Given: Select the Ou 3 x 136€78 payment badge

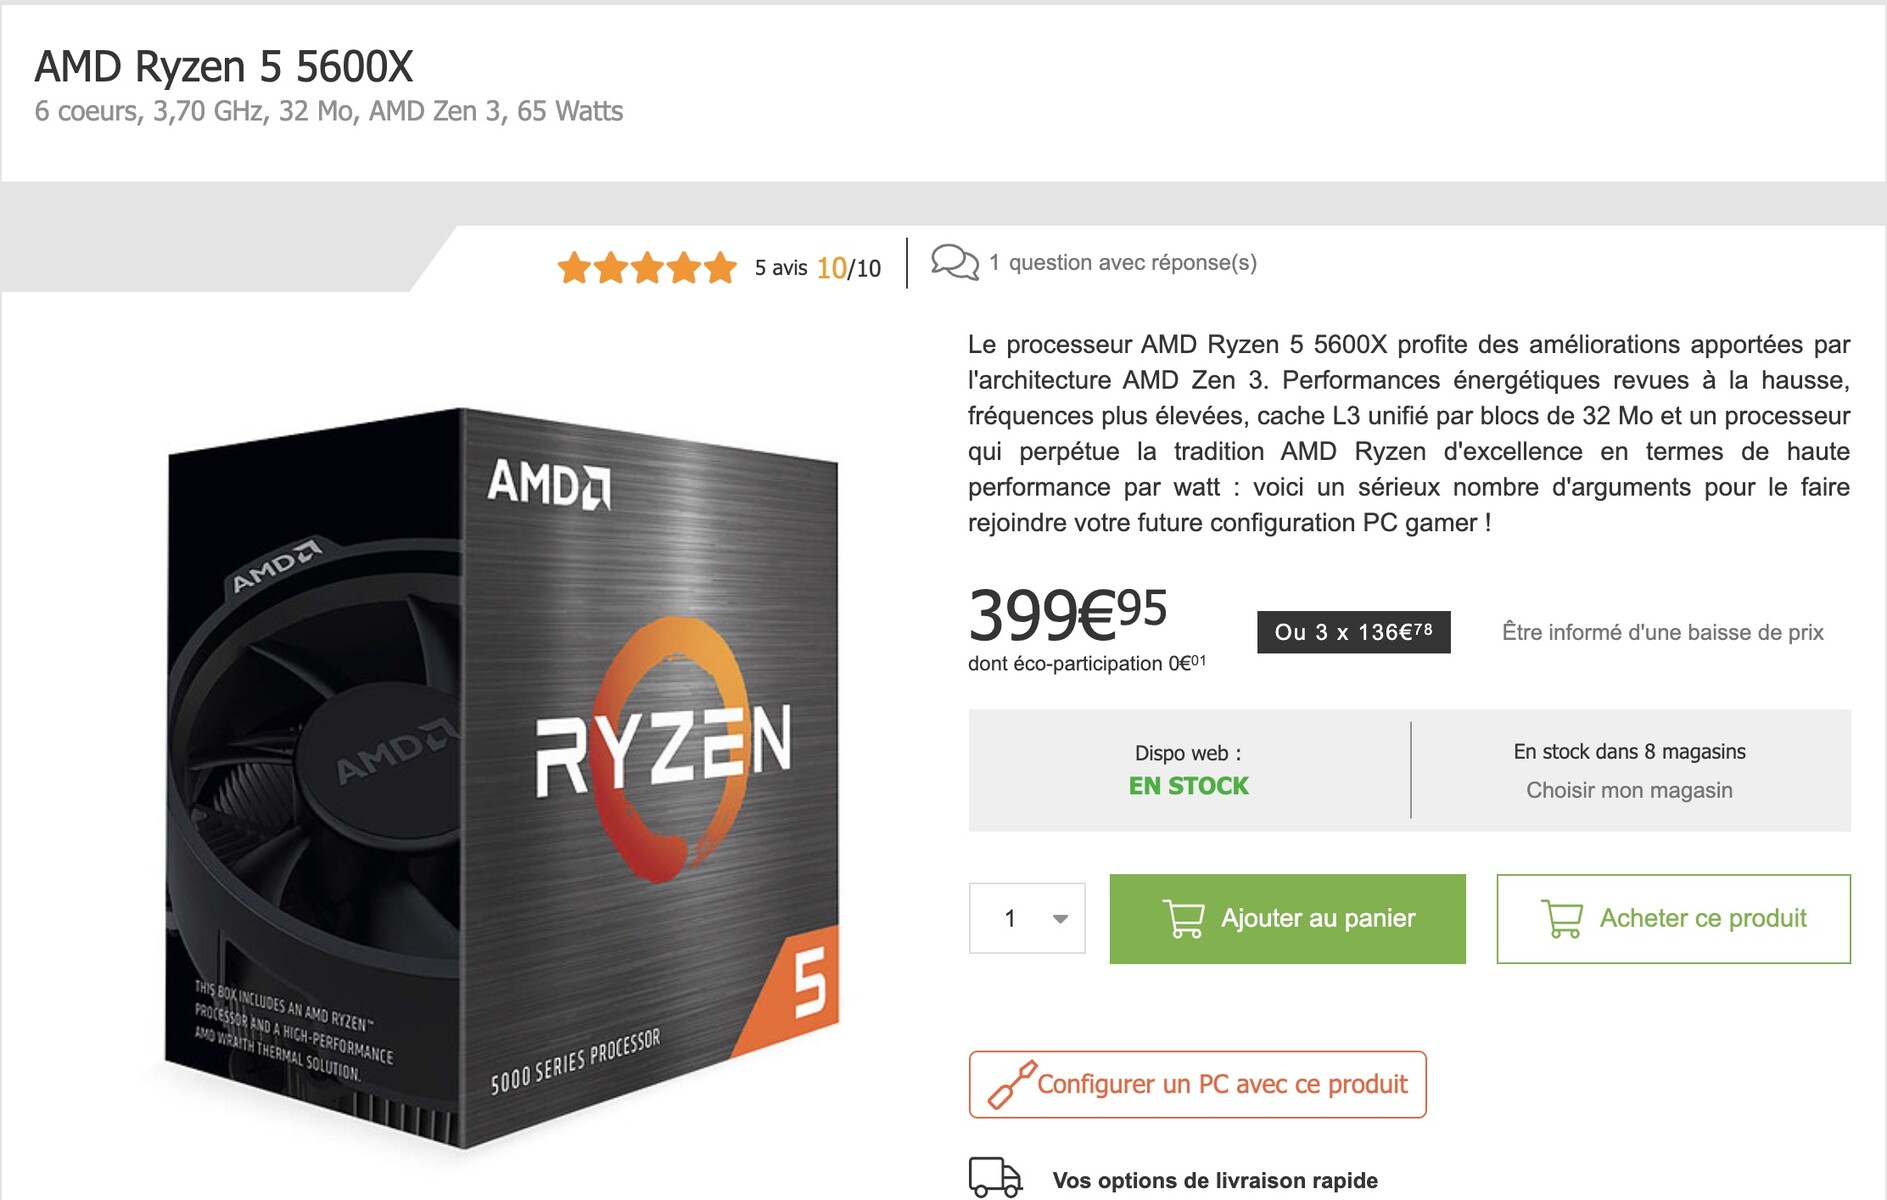Looking at the screenshot, I should [x=1354, y=632].
